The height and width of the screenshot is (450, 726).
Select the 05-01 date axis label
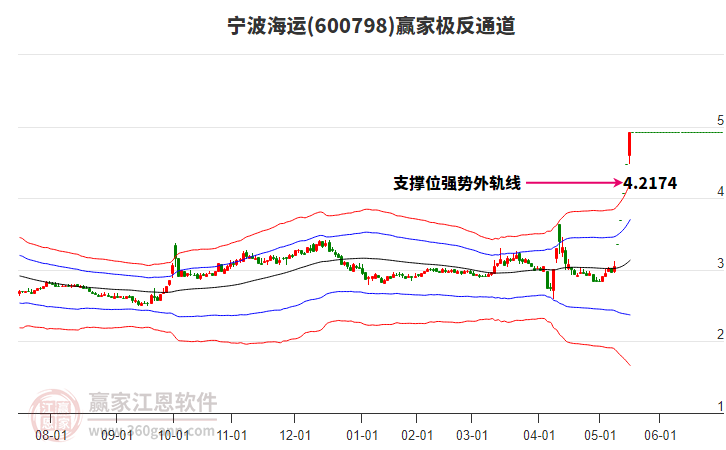[x=600, y=436]
